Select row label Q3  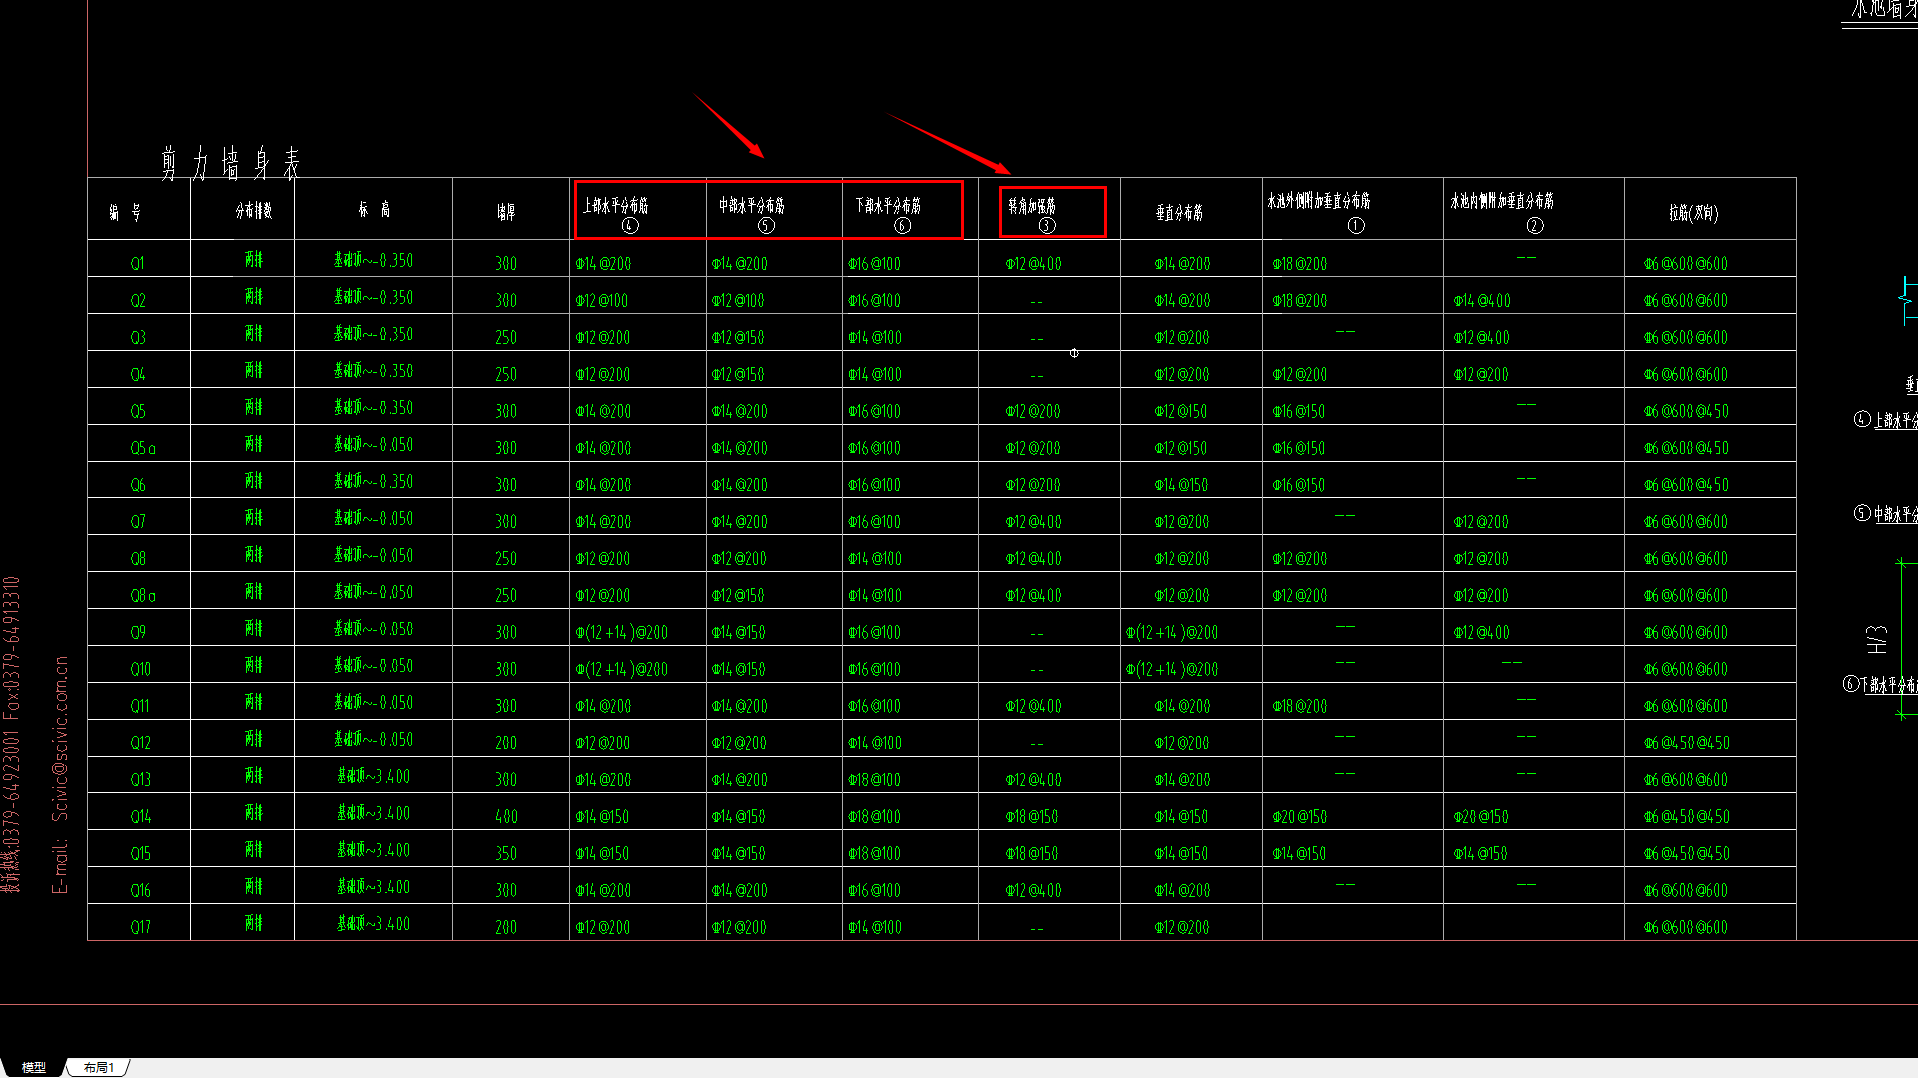point(138,338)
